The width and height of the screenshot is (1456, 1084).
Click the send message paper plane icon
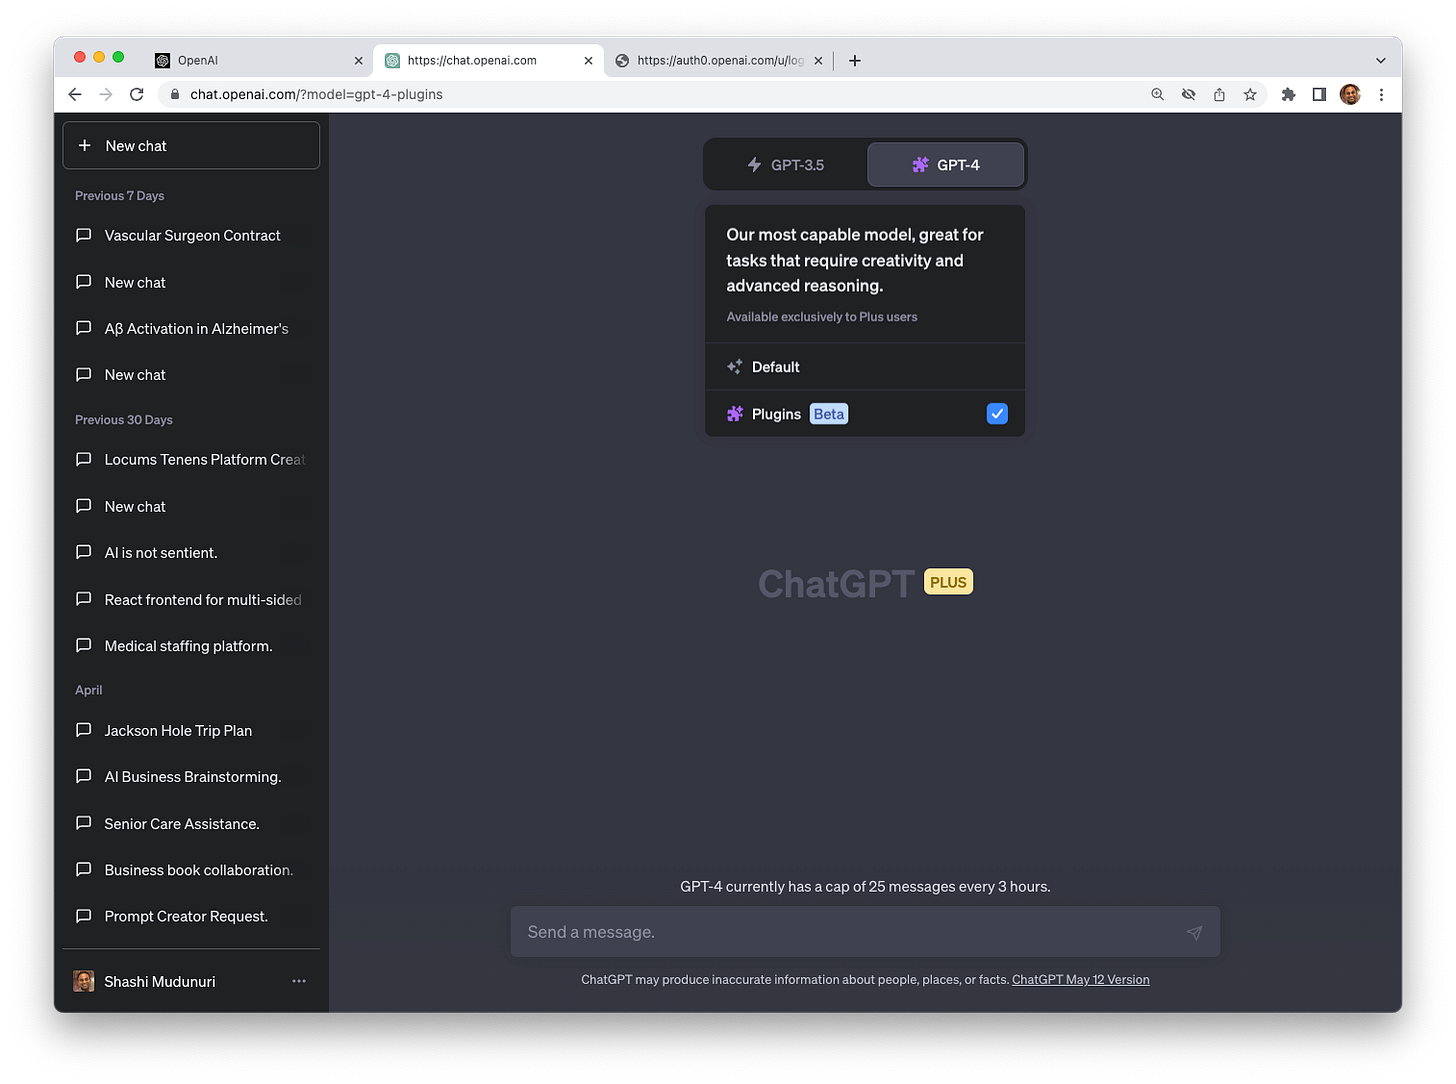point(1194,931)
